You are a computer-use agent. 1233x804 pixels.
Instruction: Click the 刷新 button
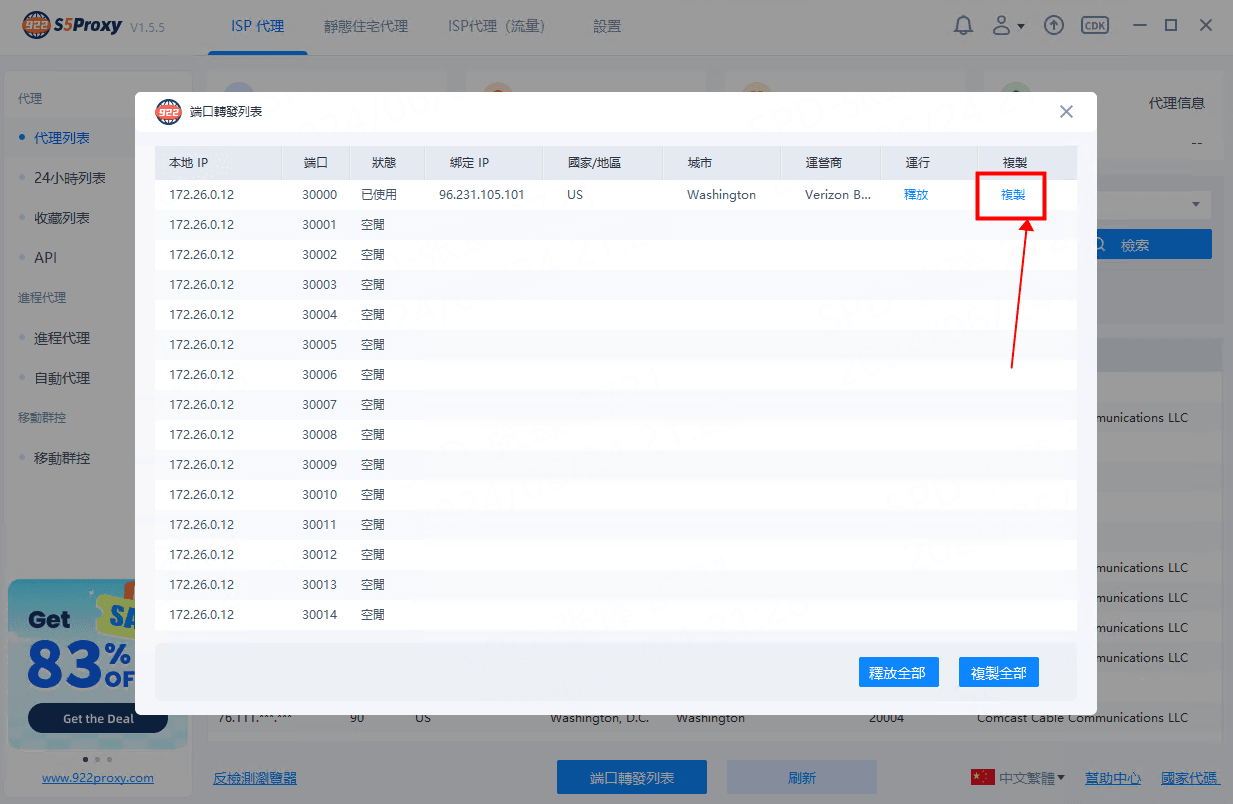pyautogui.click(x=802, y=777)
